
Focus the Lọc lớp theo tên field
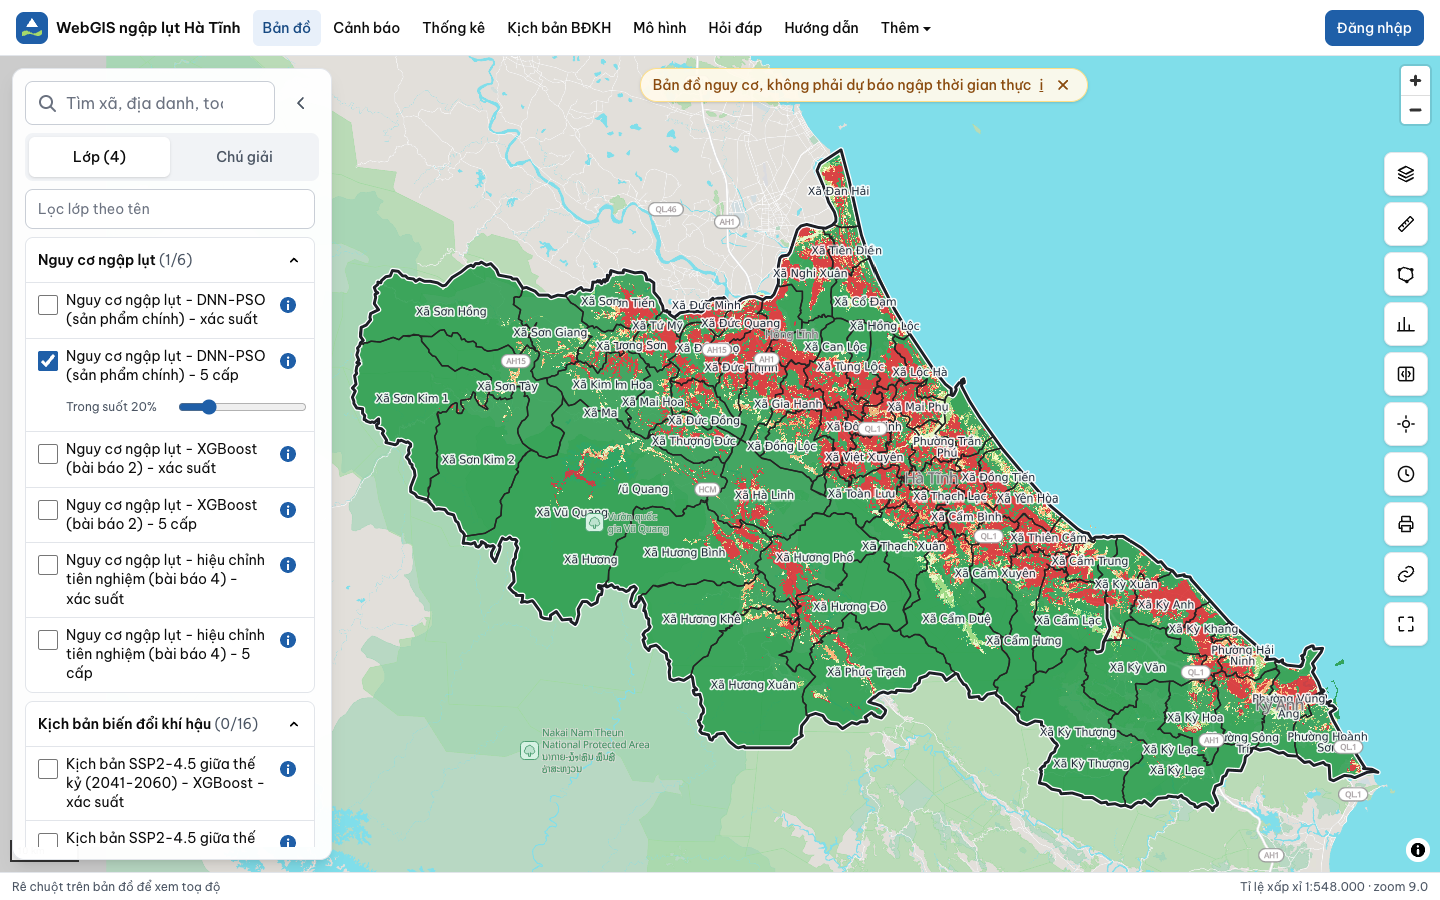[170, 209]
